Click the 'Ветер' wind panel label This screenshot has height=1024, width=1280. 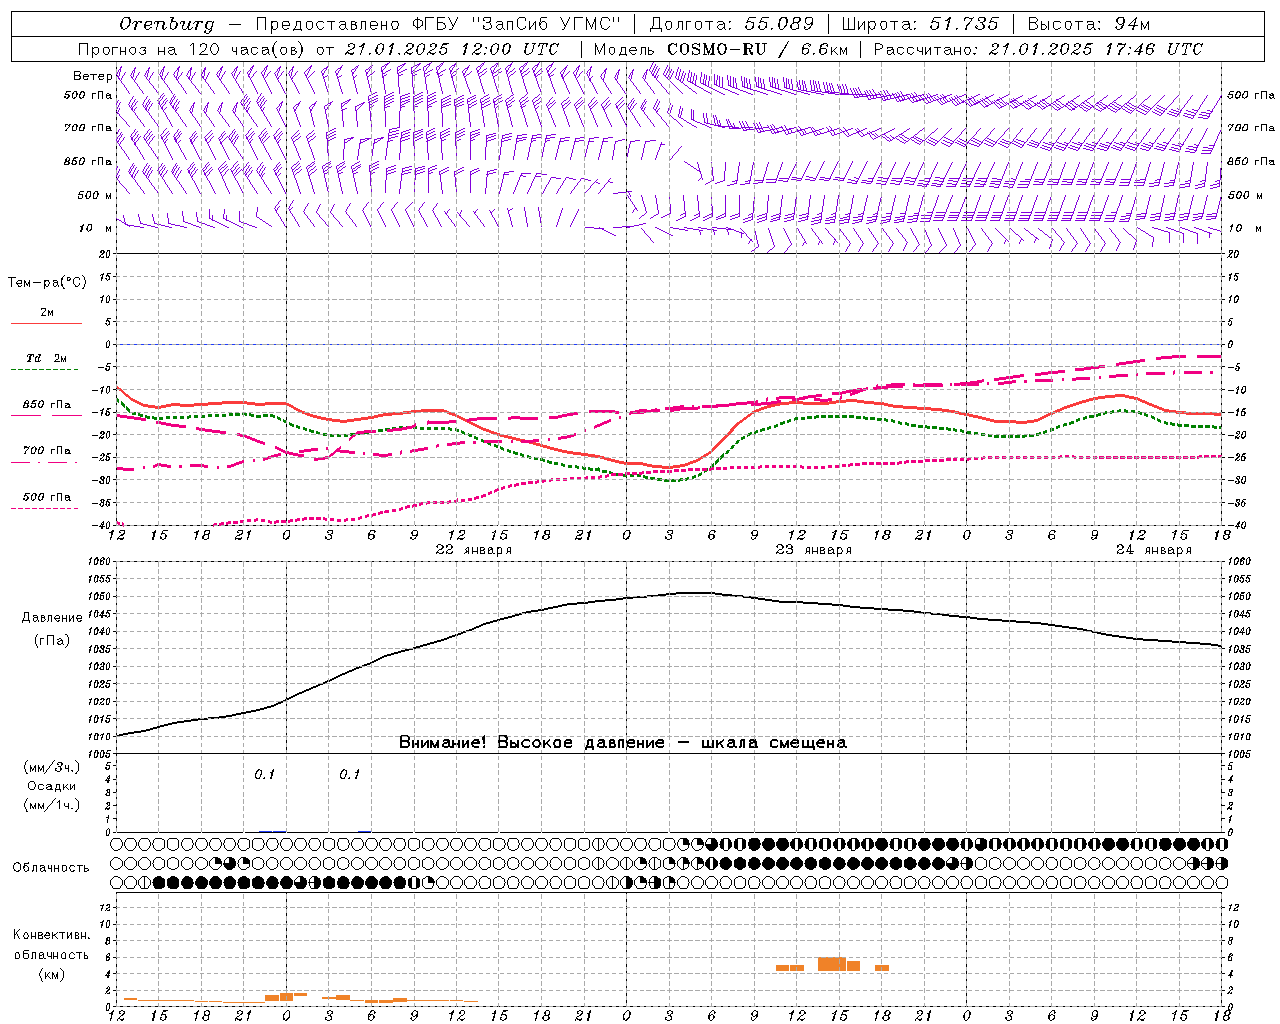tap(92, 76)
